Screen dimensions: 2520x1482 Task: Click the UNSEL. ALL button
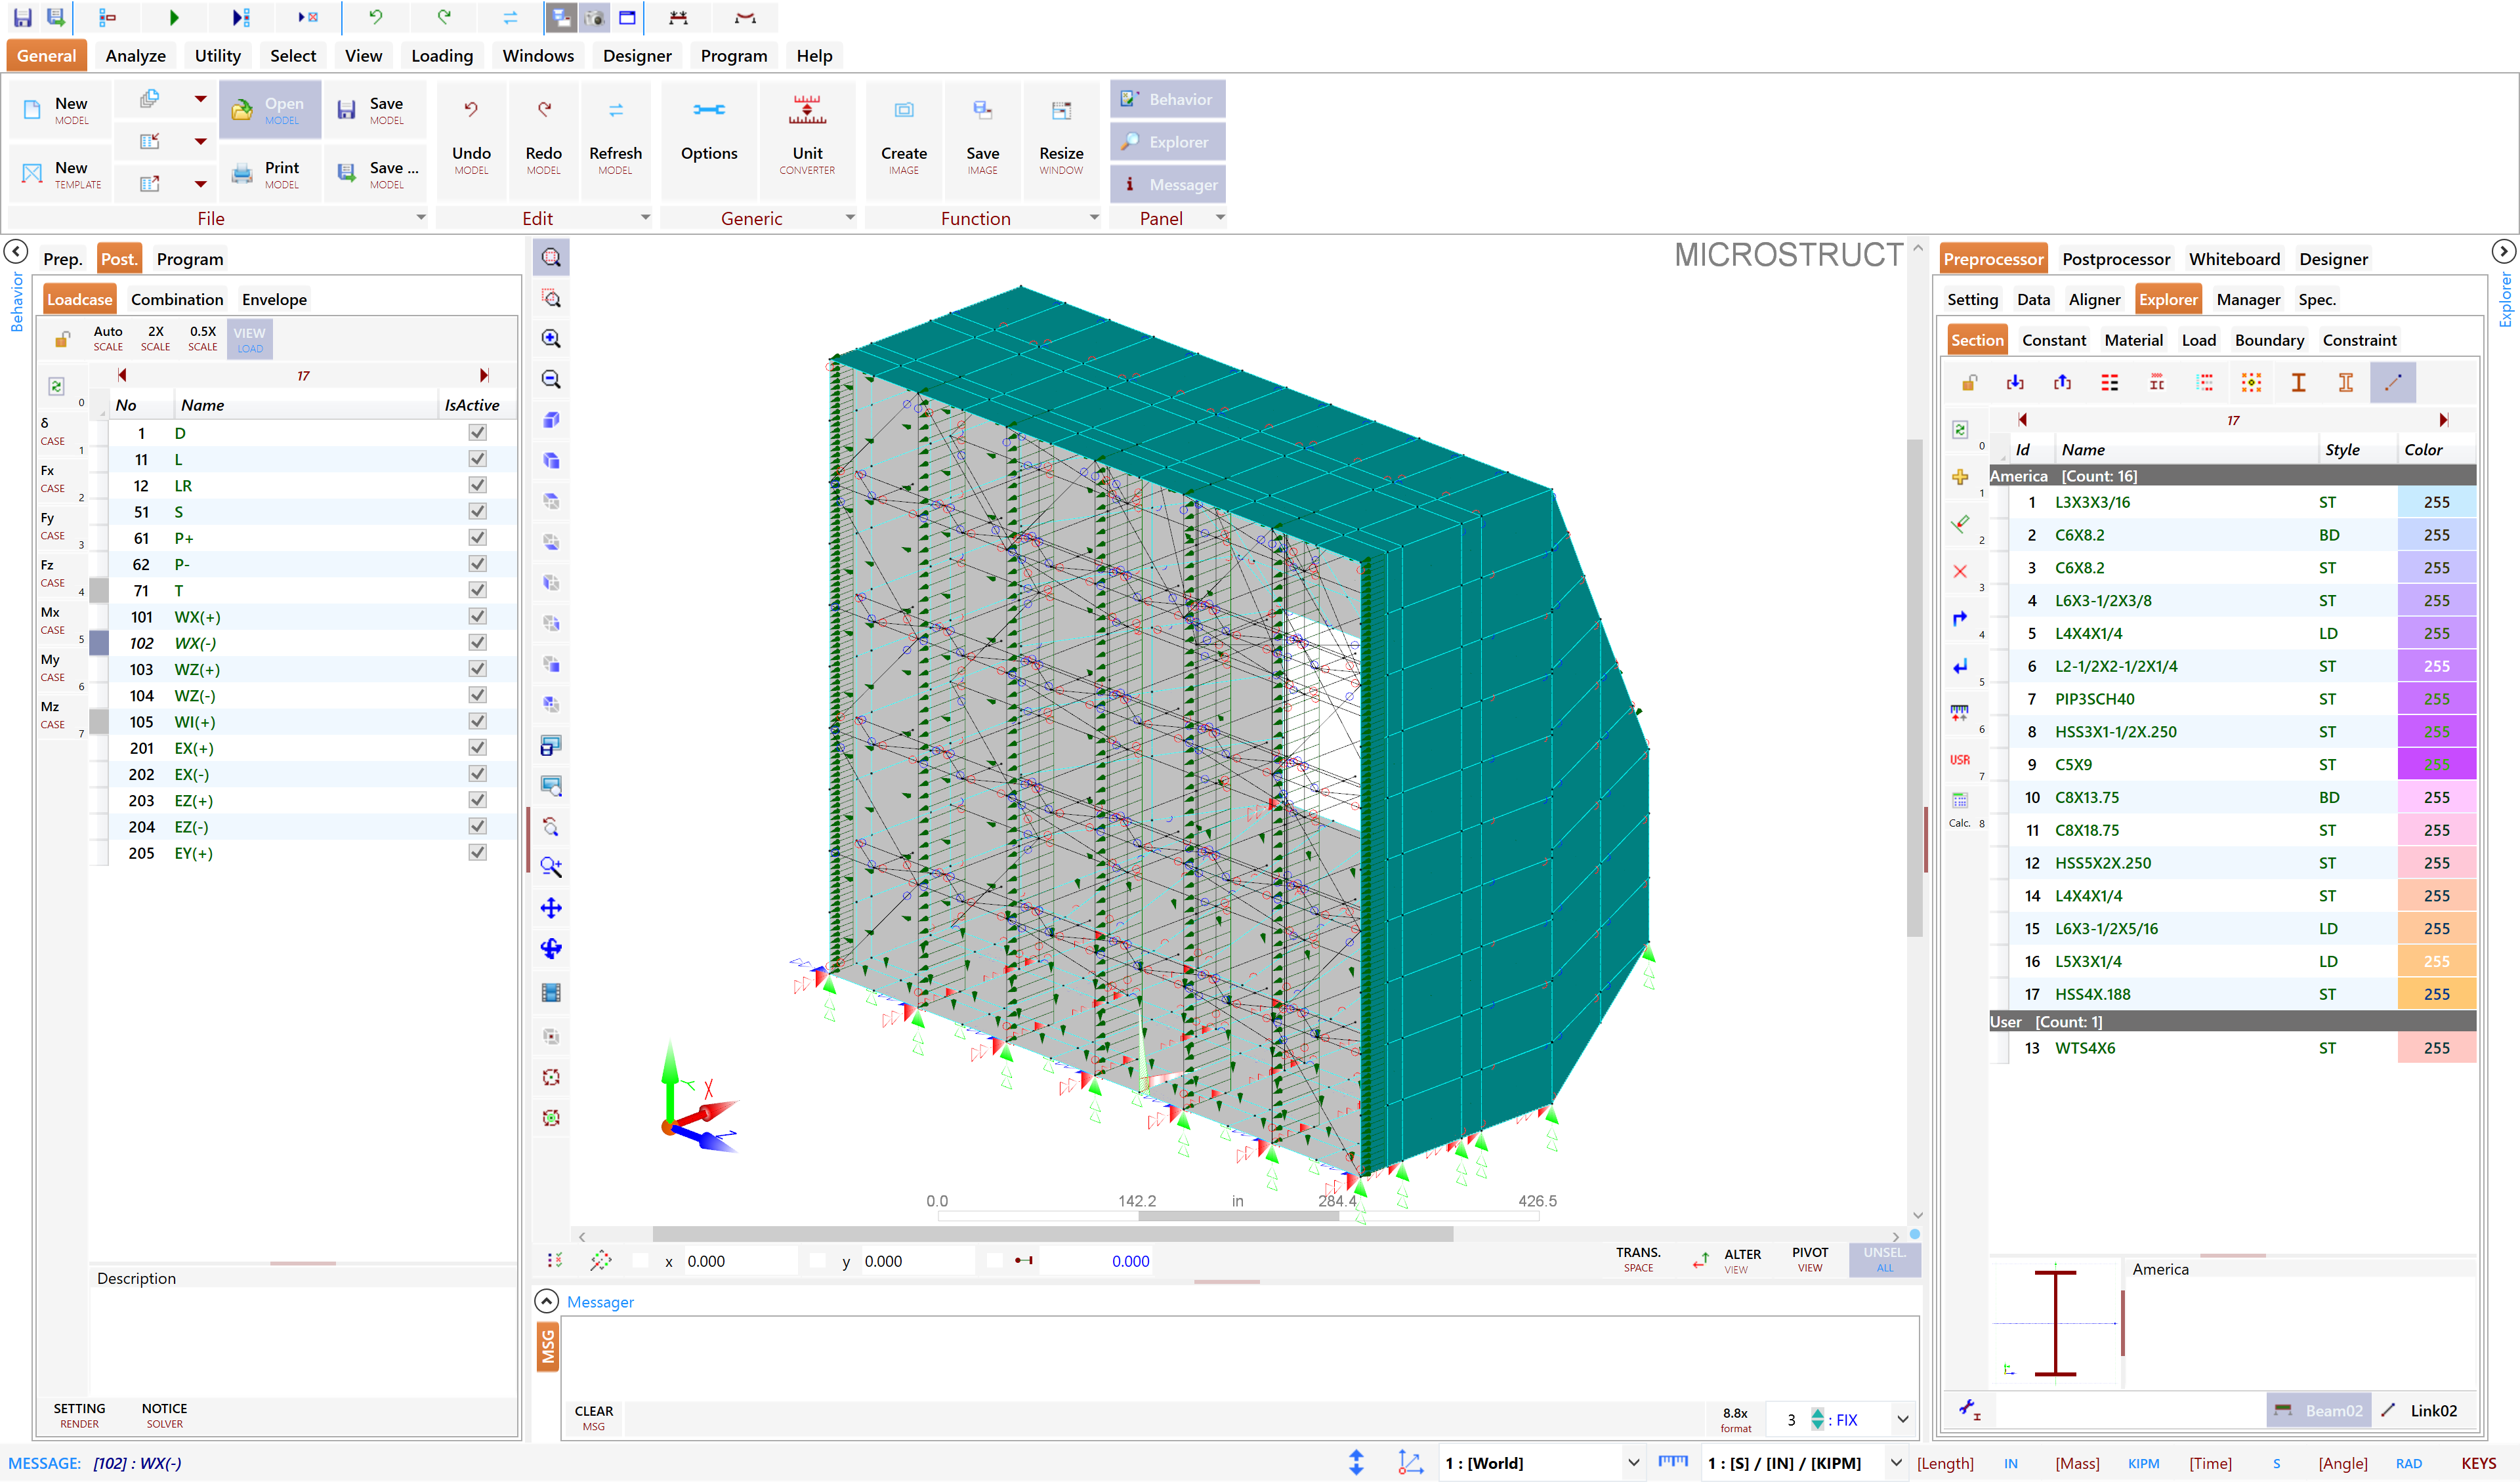[1884, 1259]
